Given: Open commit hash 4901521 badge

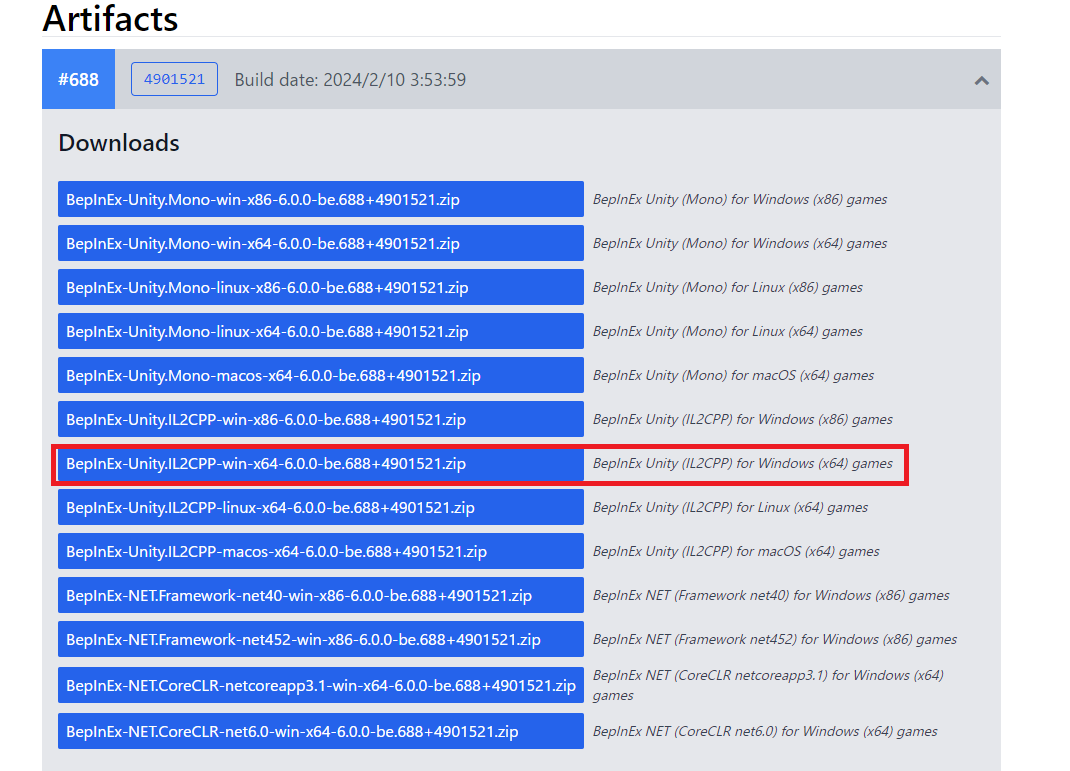Looking at the screenshot, I should tap(174, 79).
